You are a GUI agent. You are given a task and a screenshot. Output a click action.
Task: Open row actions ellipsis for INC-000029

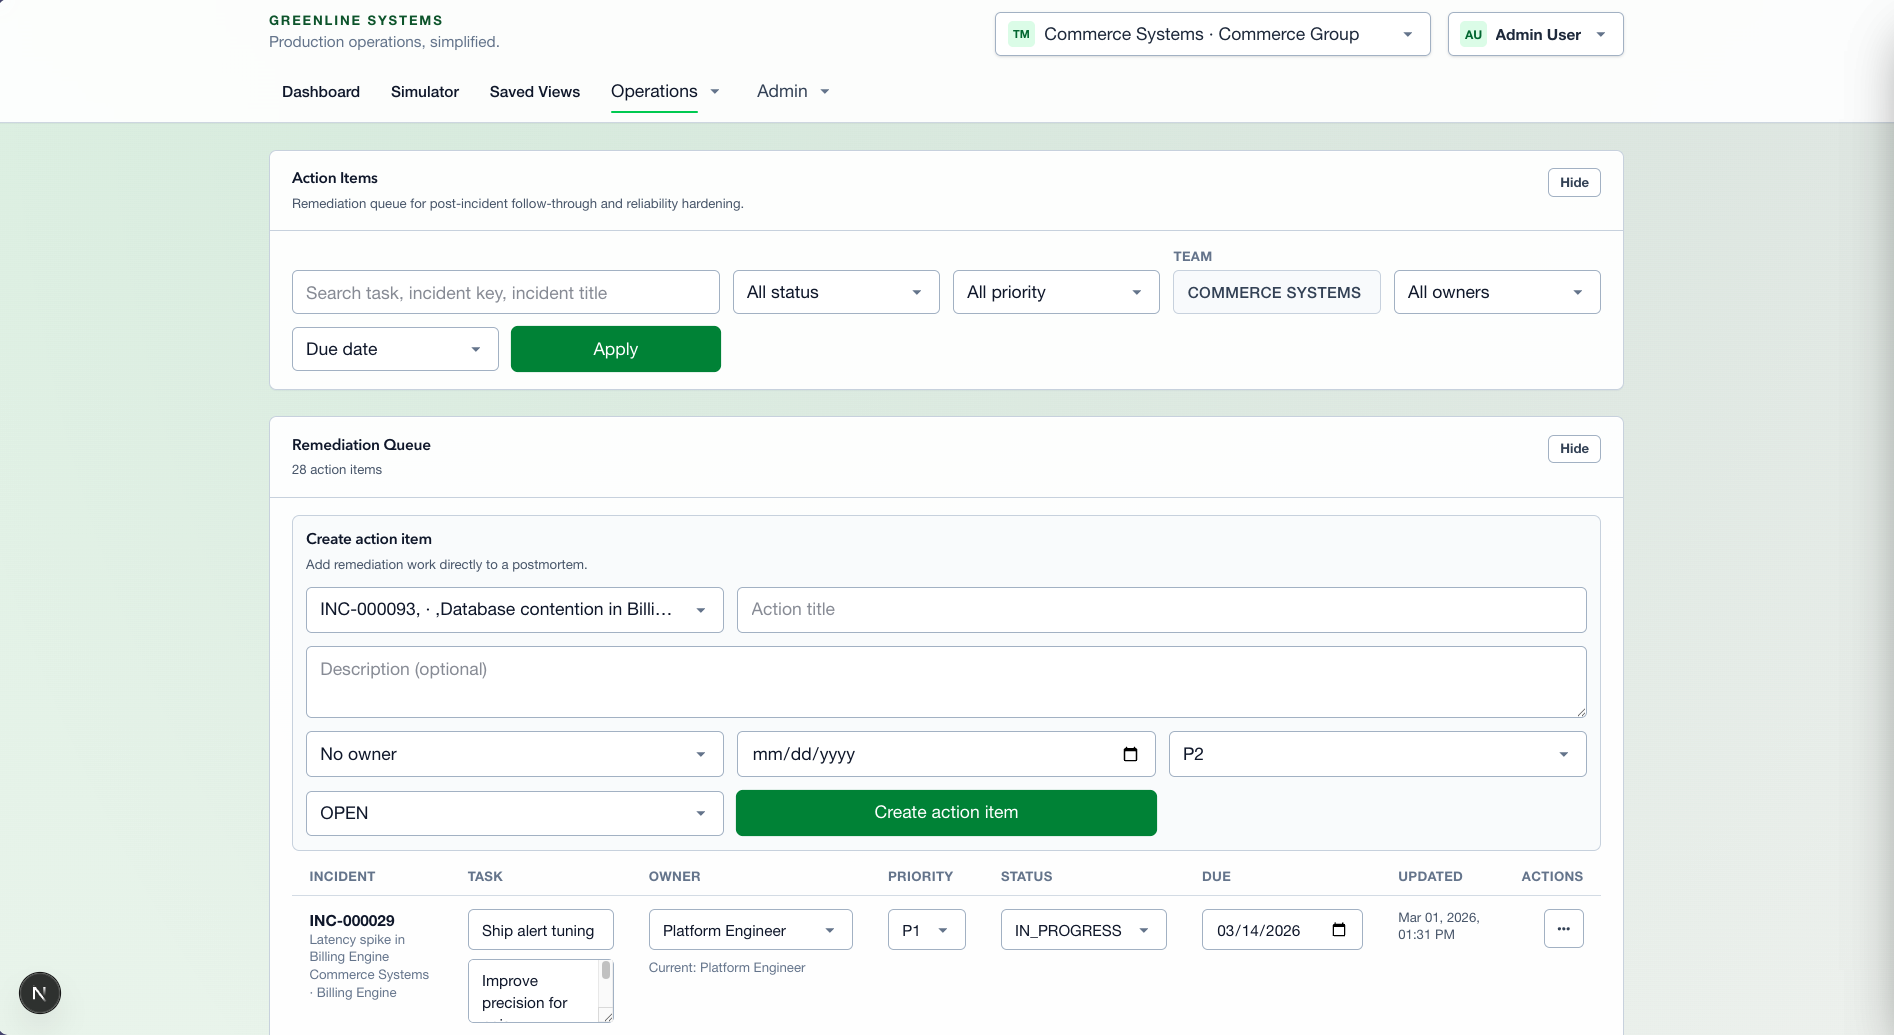(1563, 929)
